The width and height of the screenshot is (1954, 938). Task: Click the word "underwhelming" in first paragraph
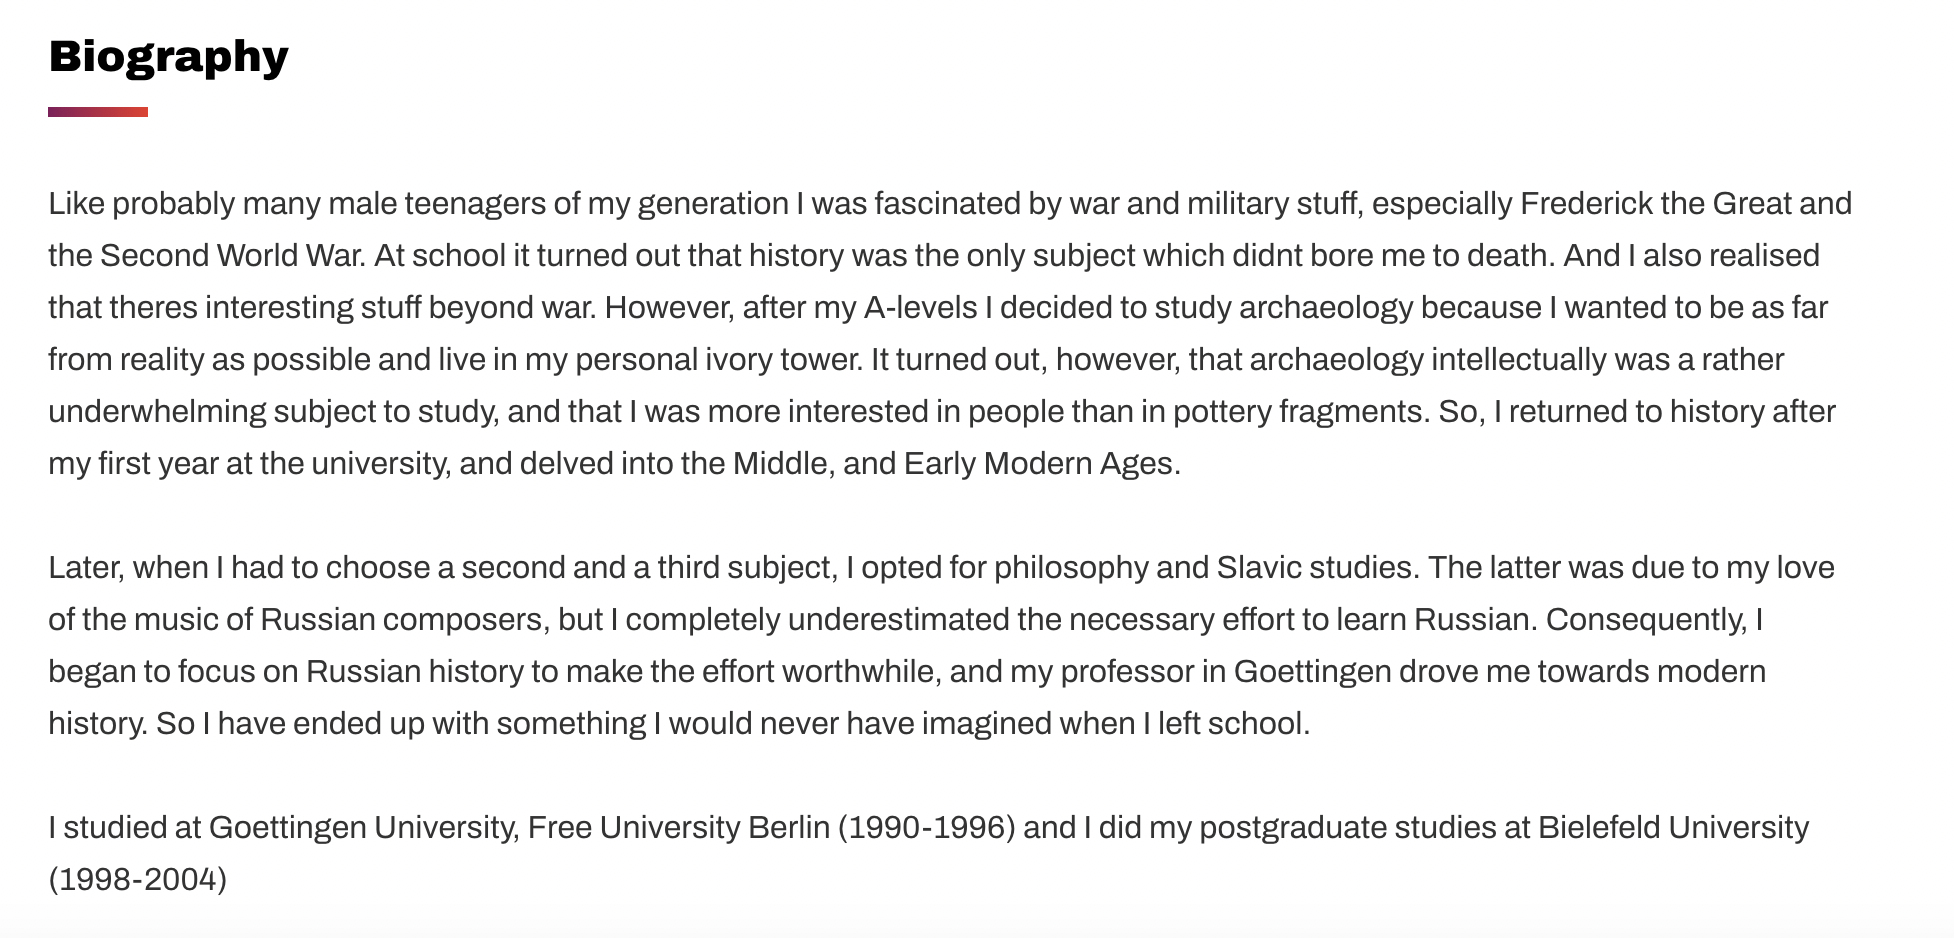(x=157, y=412)
